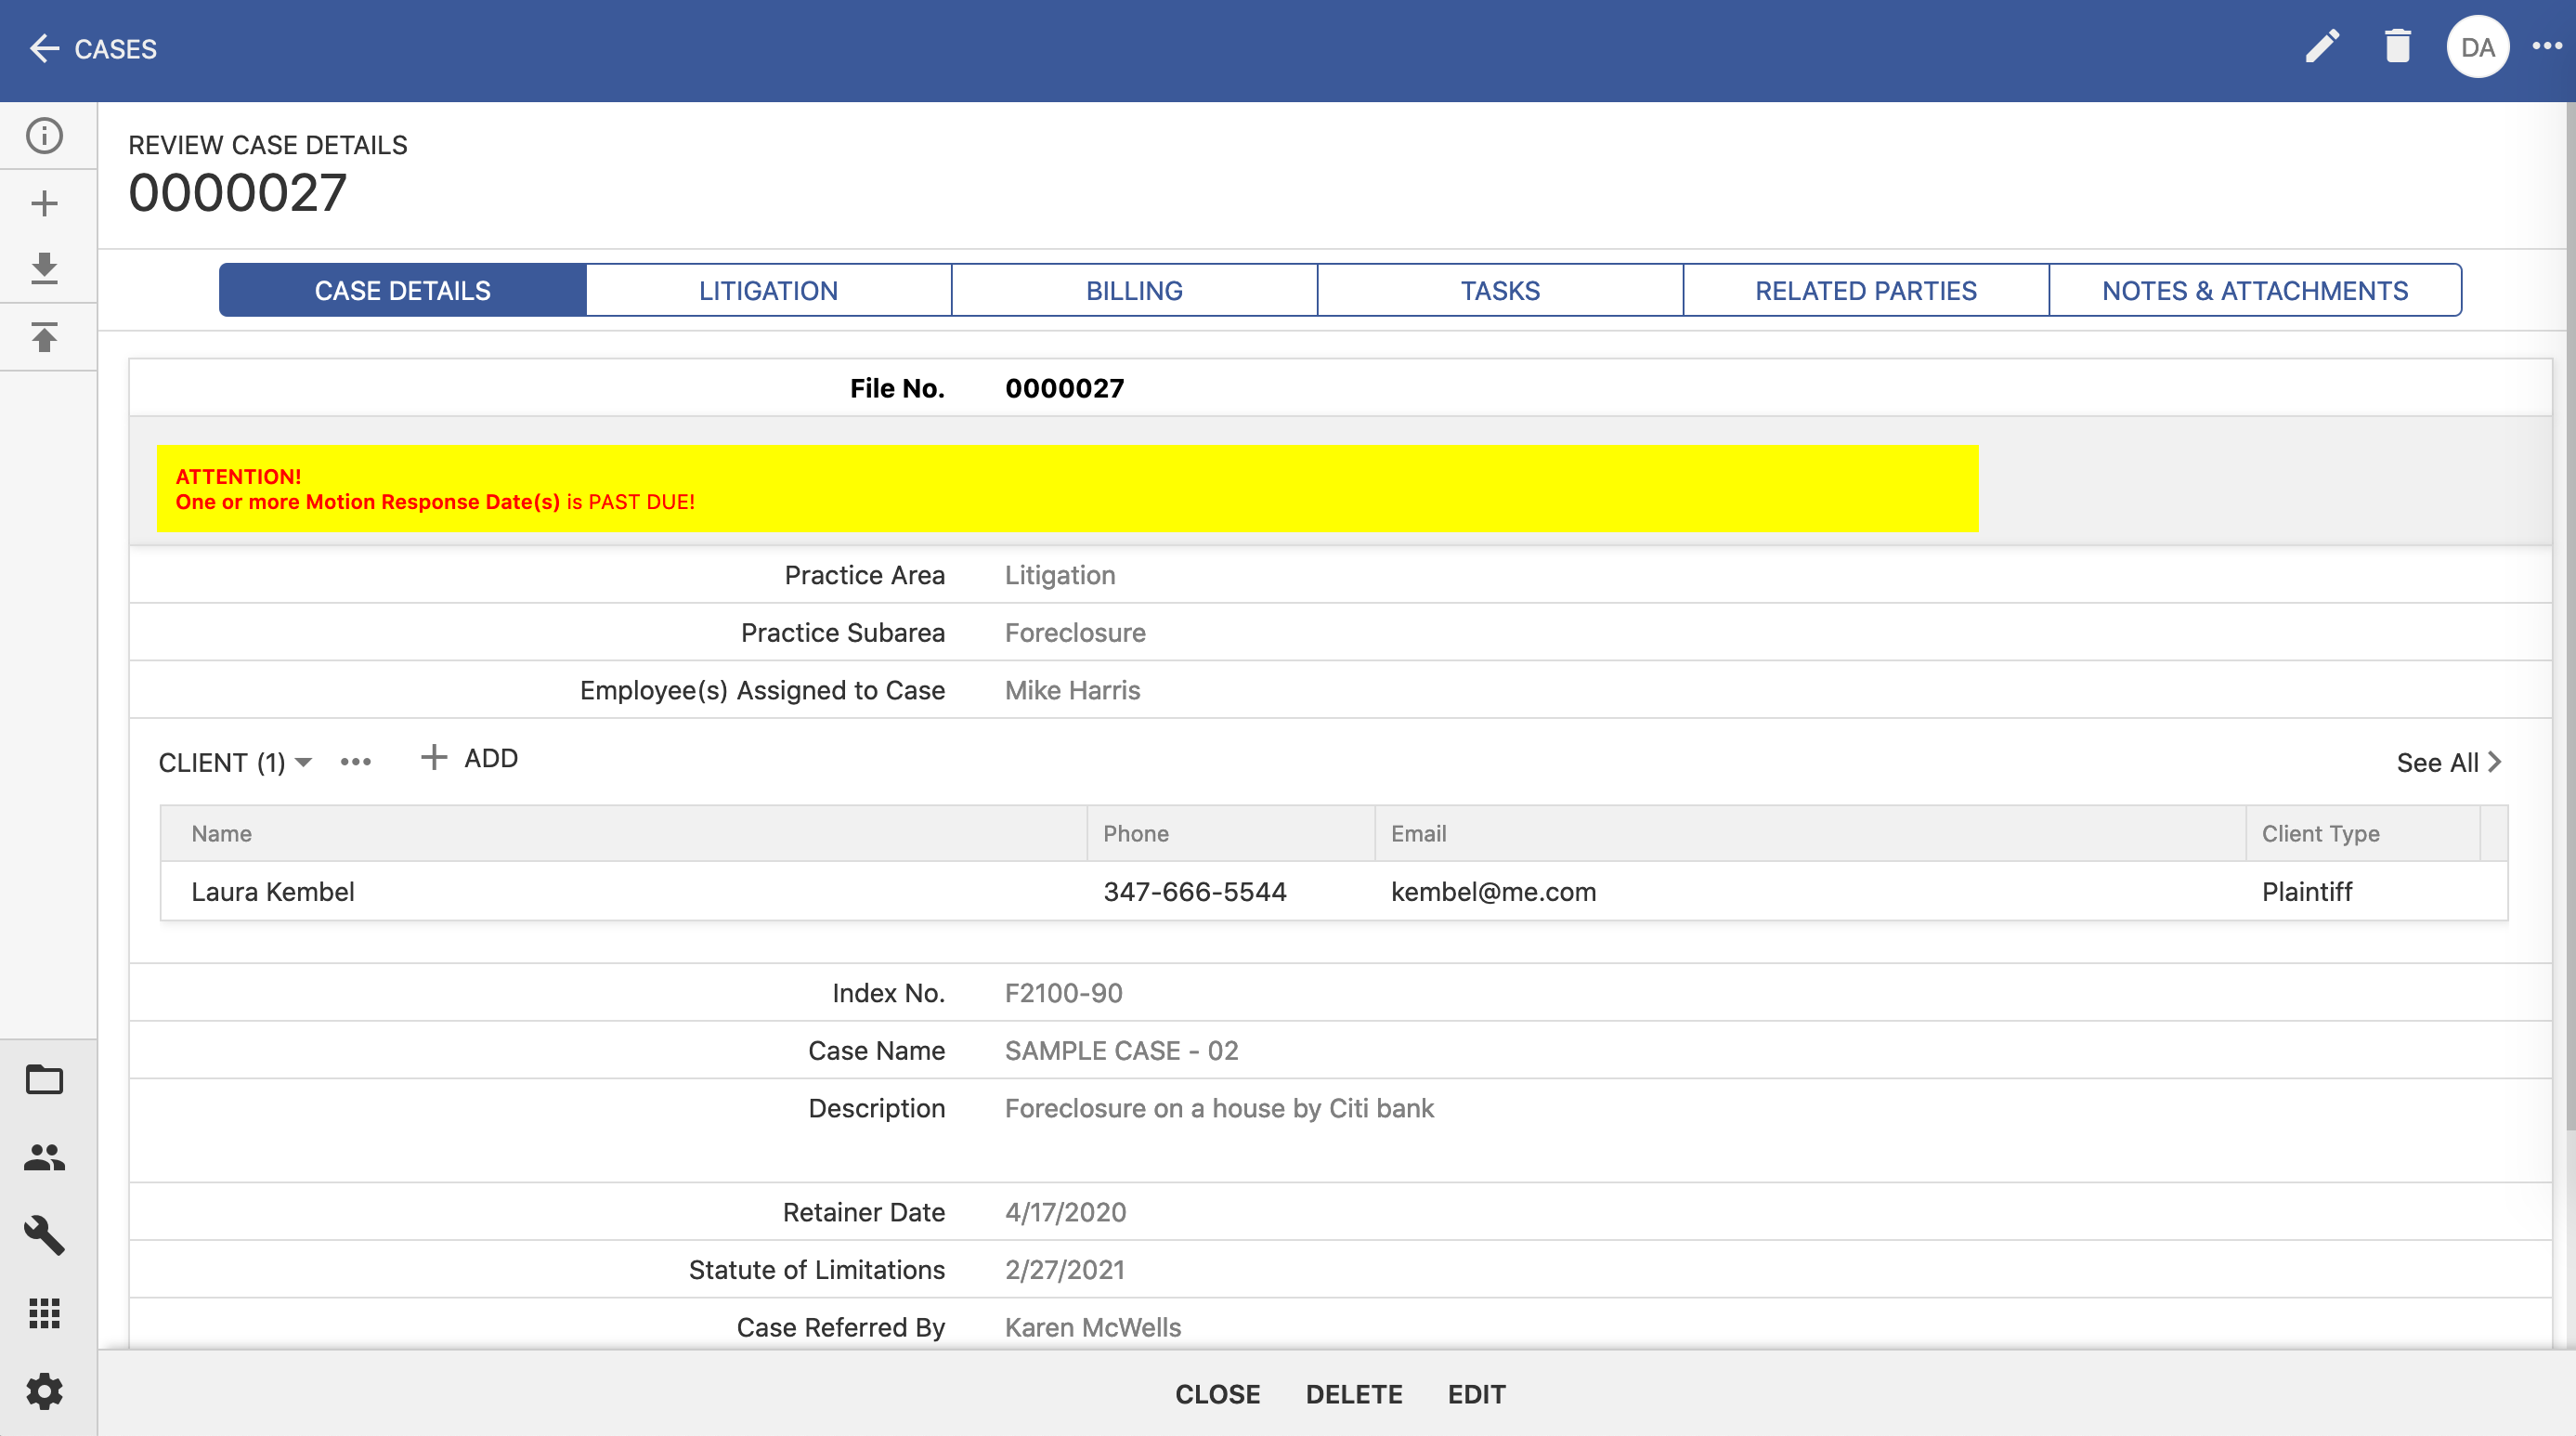This screenshot has height=1436, width=2576.
Task: Switch to the NOTES & ATTACHMENTS tab
Action: point(2255,291)
